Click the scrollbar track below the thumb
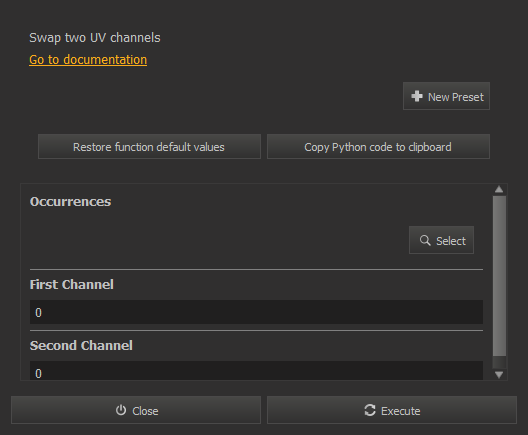The width and height of the screenshot is (528, 435). pyautogui.click(x=499, y=362)
